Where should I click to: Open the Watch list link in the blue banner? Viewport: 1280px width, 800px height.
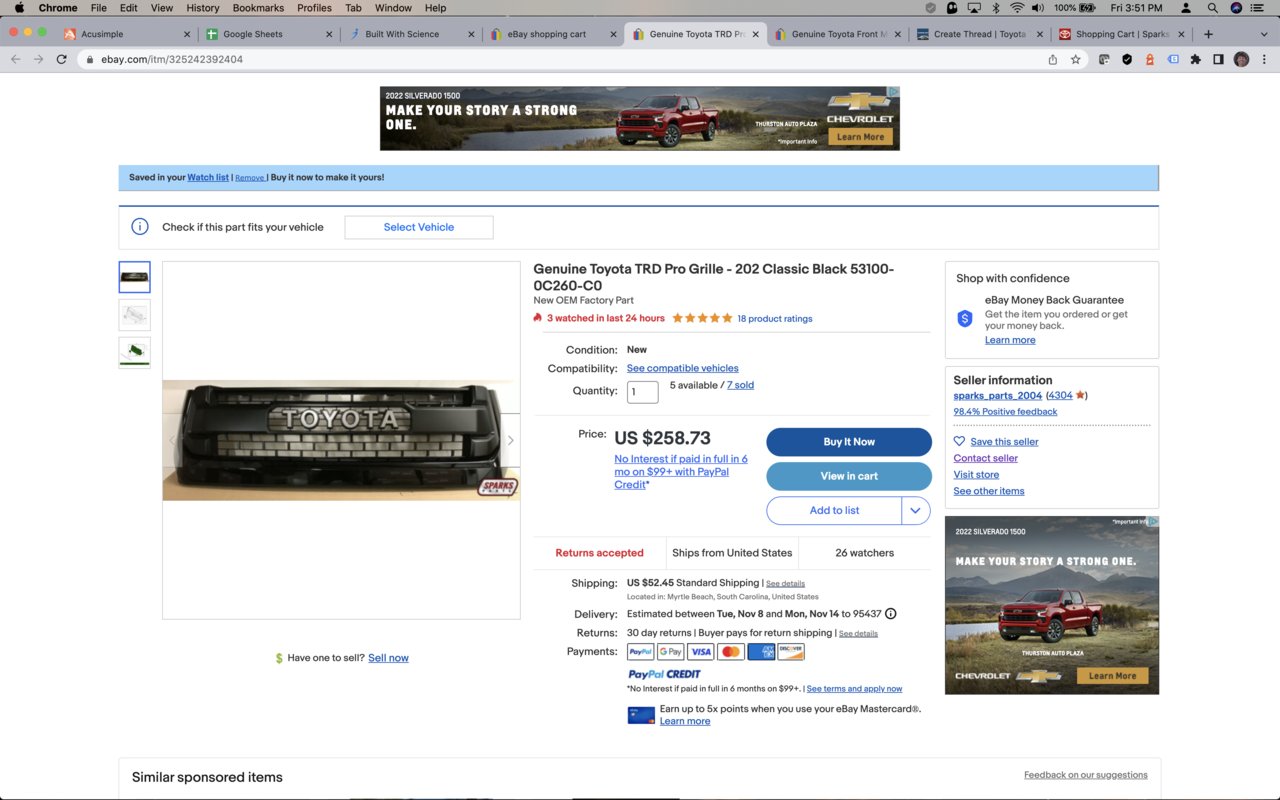coord(208,178)
